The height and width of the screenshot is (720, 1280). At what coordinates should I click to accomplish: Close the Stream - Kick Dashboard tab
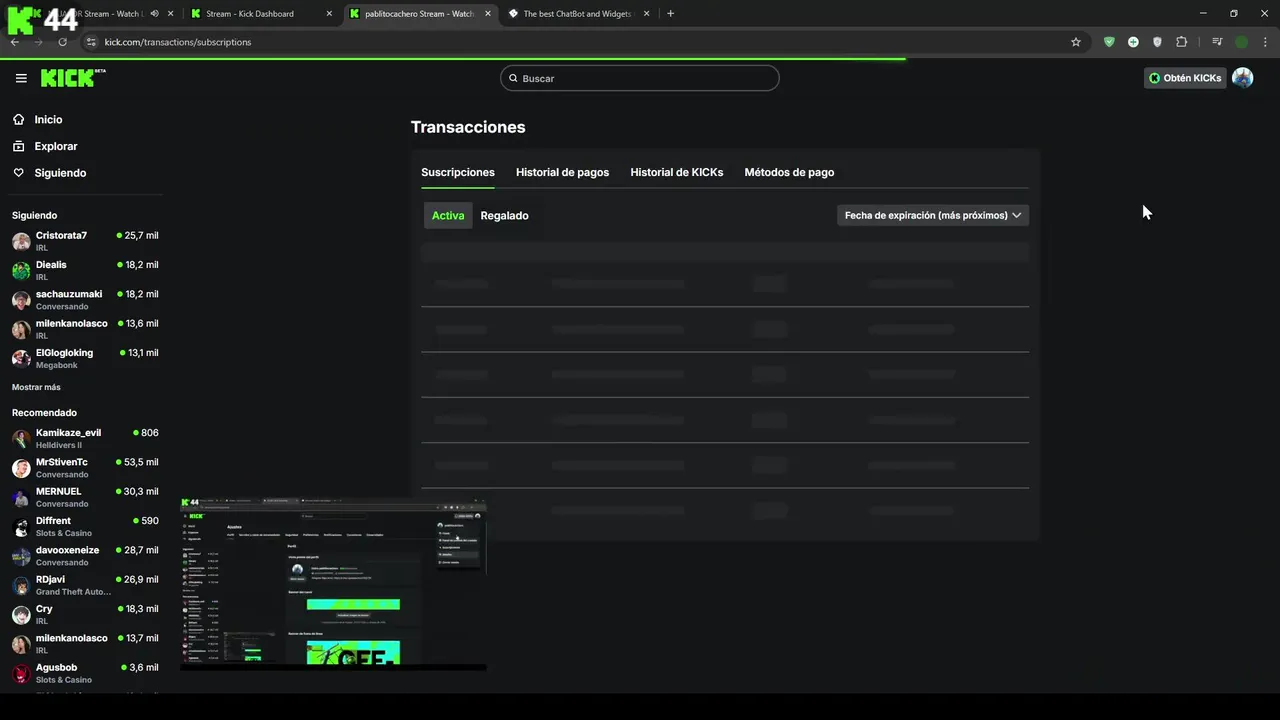[x=329, y=14]
